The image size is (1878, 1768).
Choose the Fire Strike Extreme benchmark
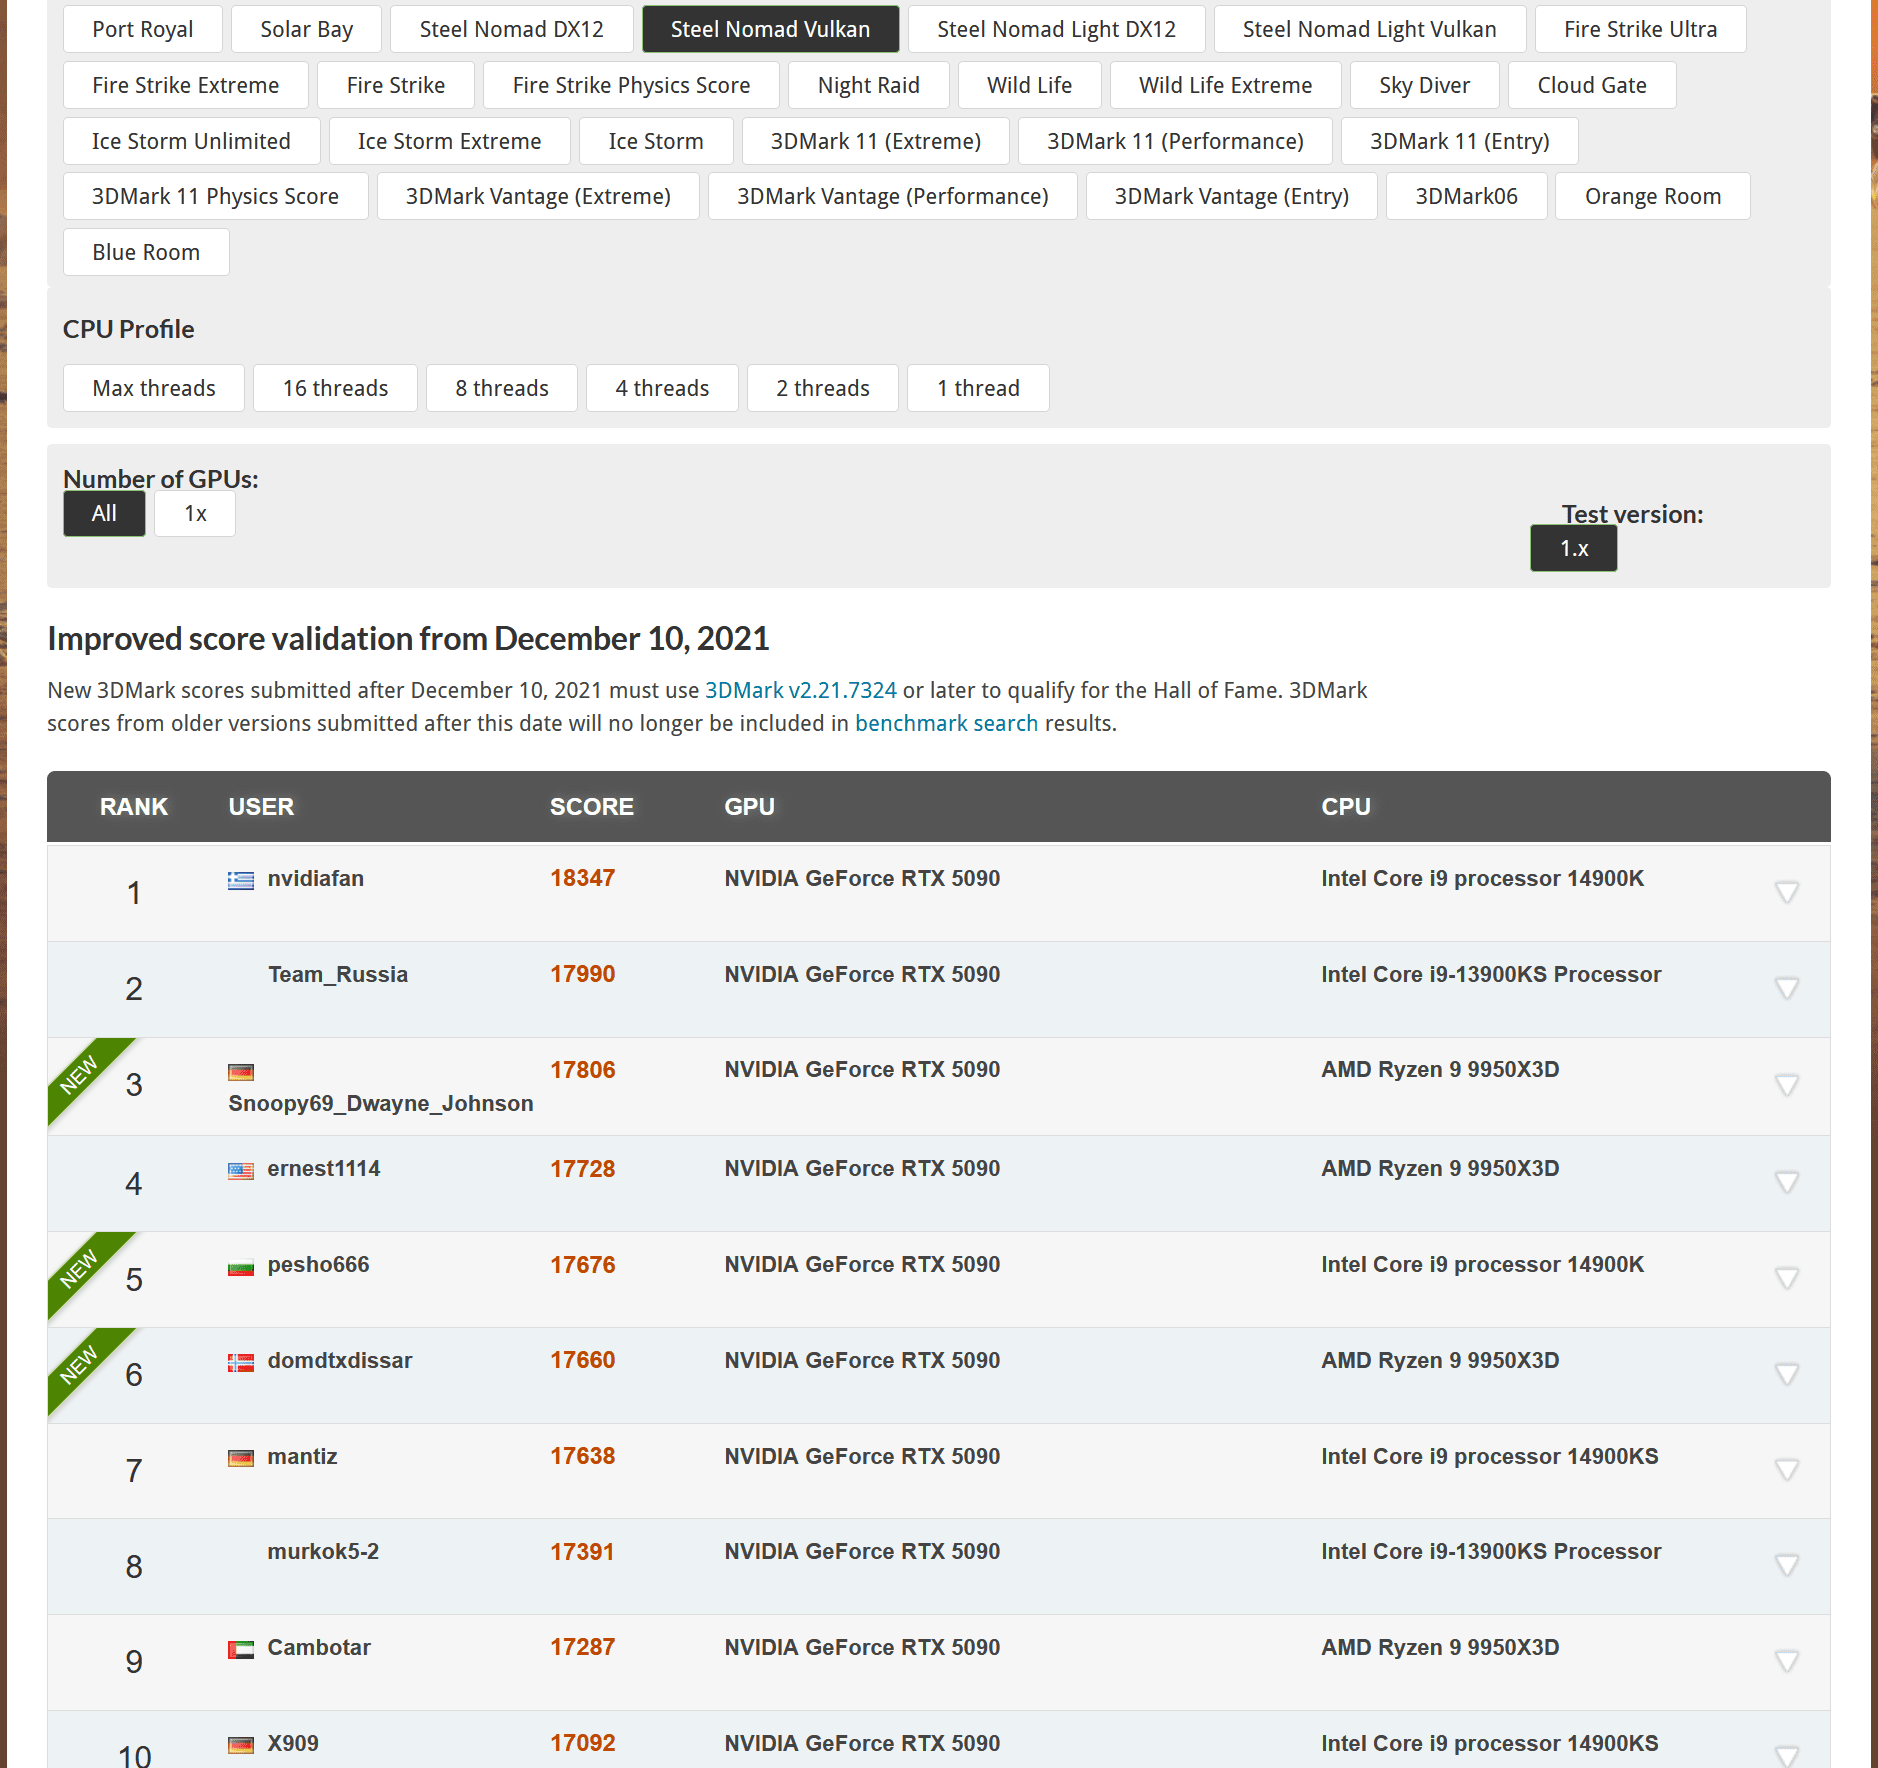pyautogui.click(x=186, y=85)
